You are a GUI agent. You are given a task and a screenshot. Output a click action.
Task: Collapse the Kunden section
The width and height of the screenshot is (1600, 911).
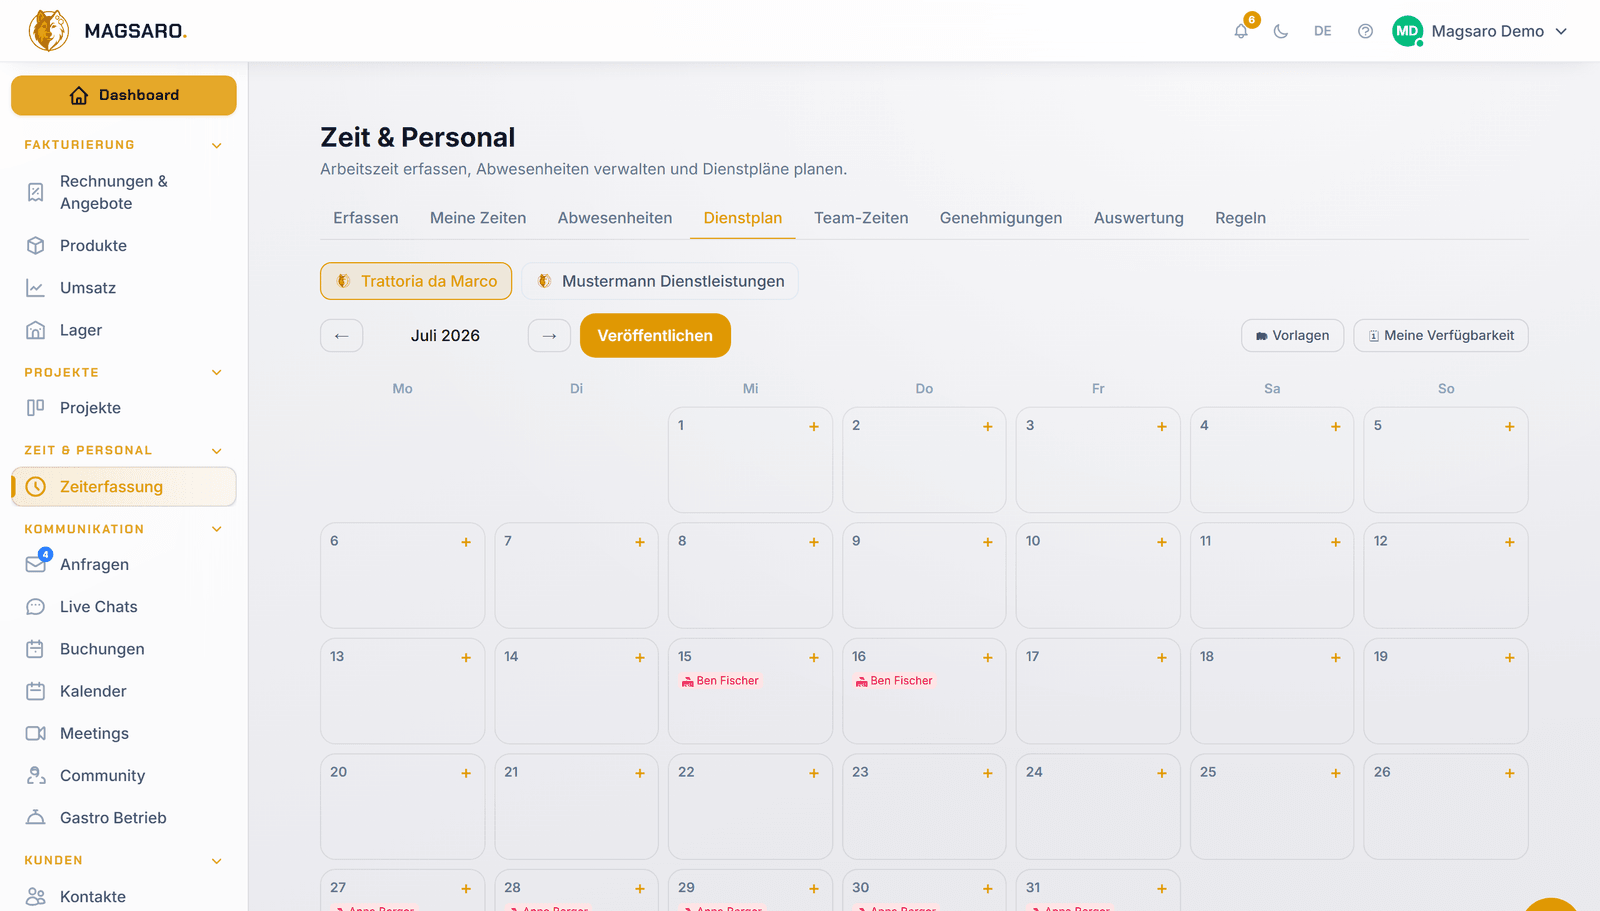(x=217, y=861)
